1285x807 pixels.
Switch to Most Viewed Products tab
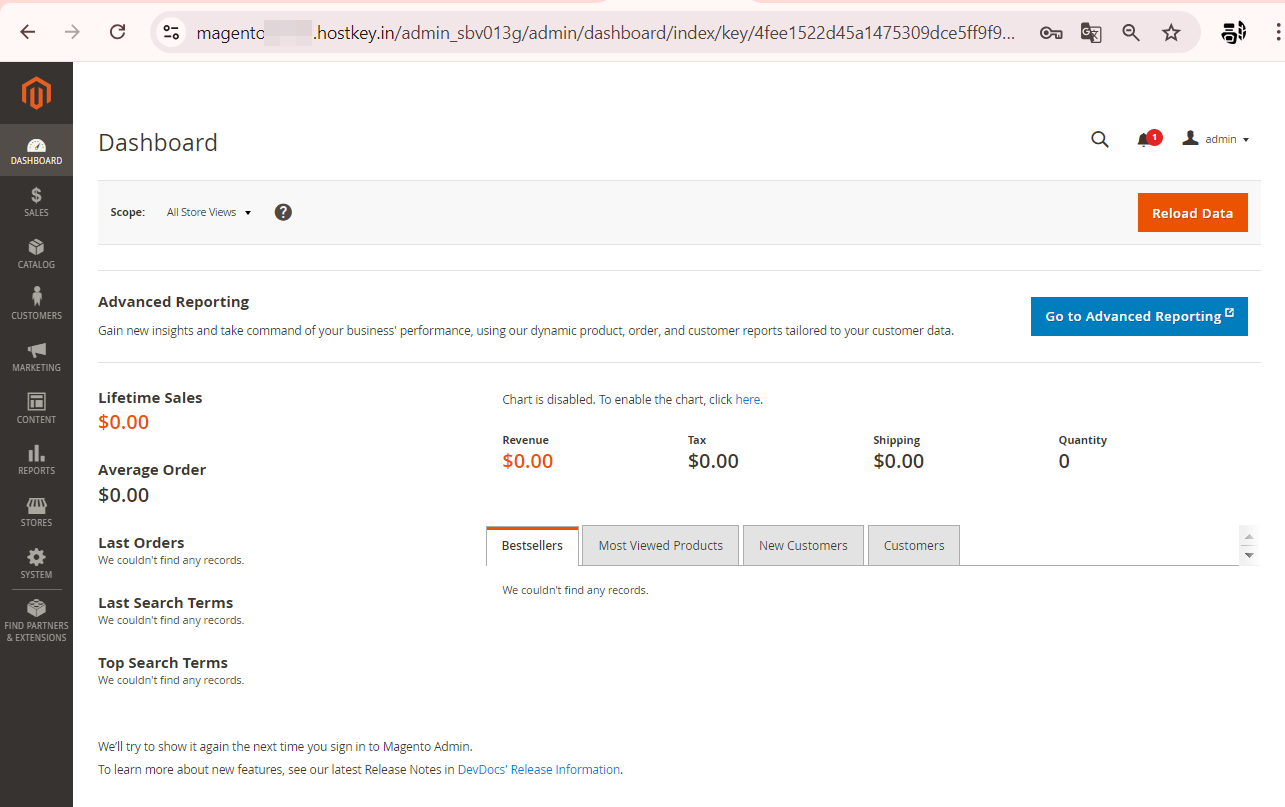tap(660, 546)
